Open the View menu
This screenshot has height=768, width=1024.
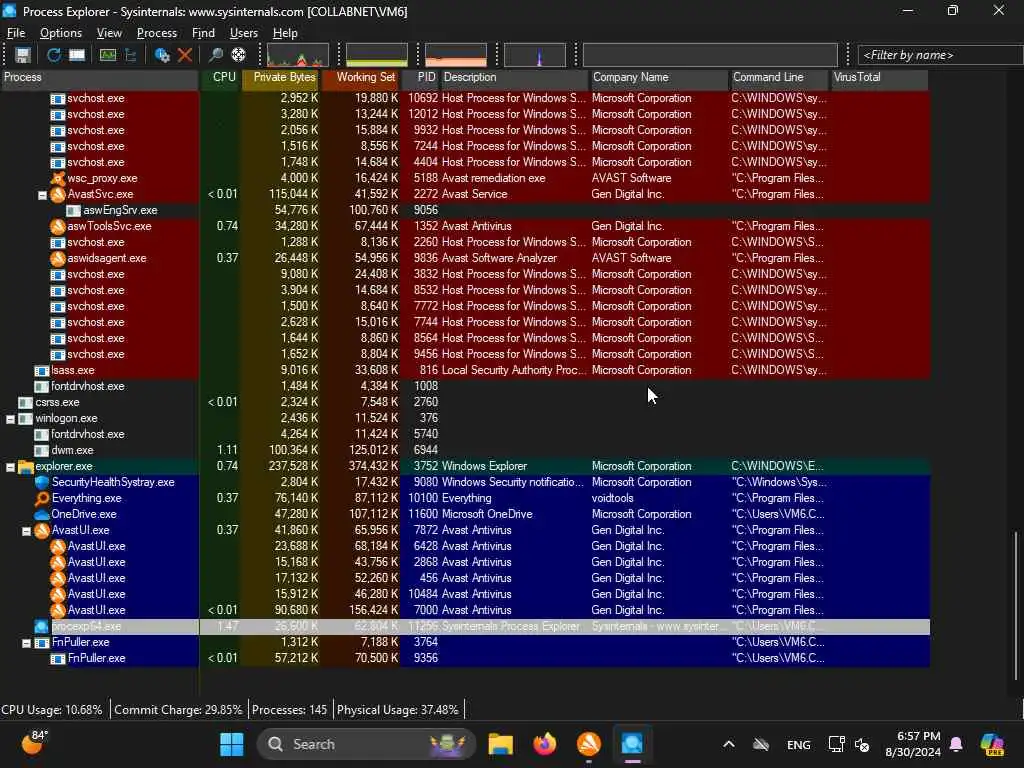109,33
